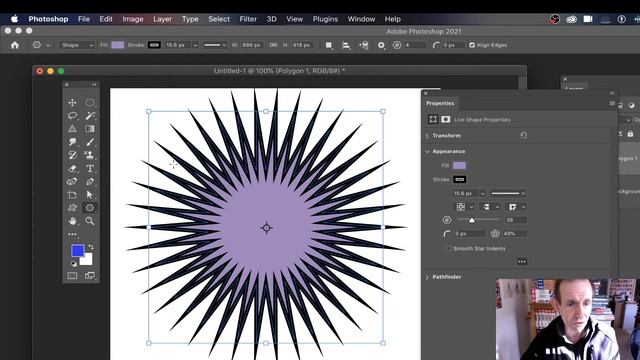Open stroke width dropdown in Properties panel

click(x=482, y=193)
